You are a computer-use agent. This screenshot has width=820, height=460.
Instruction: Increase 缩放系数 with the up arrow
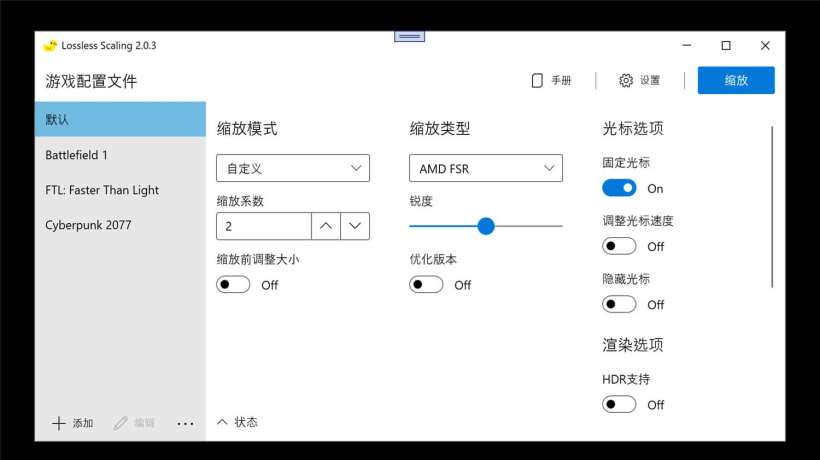point(326,226)
